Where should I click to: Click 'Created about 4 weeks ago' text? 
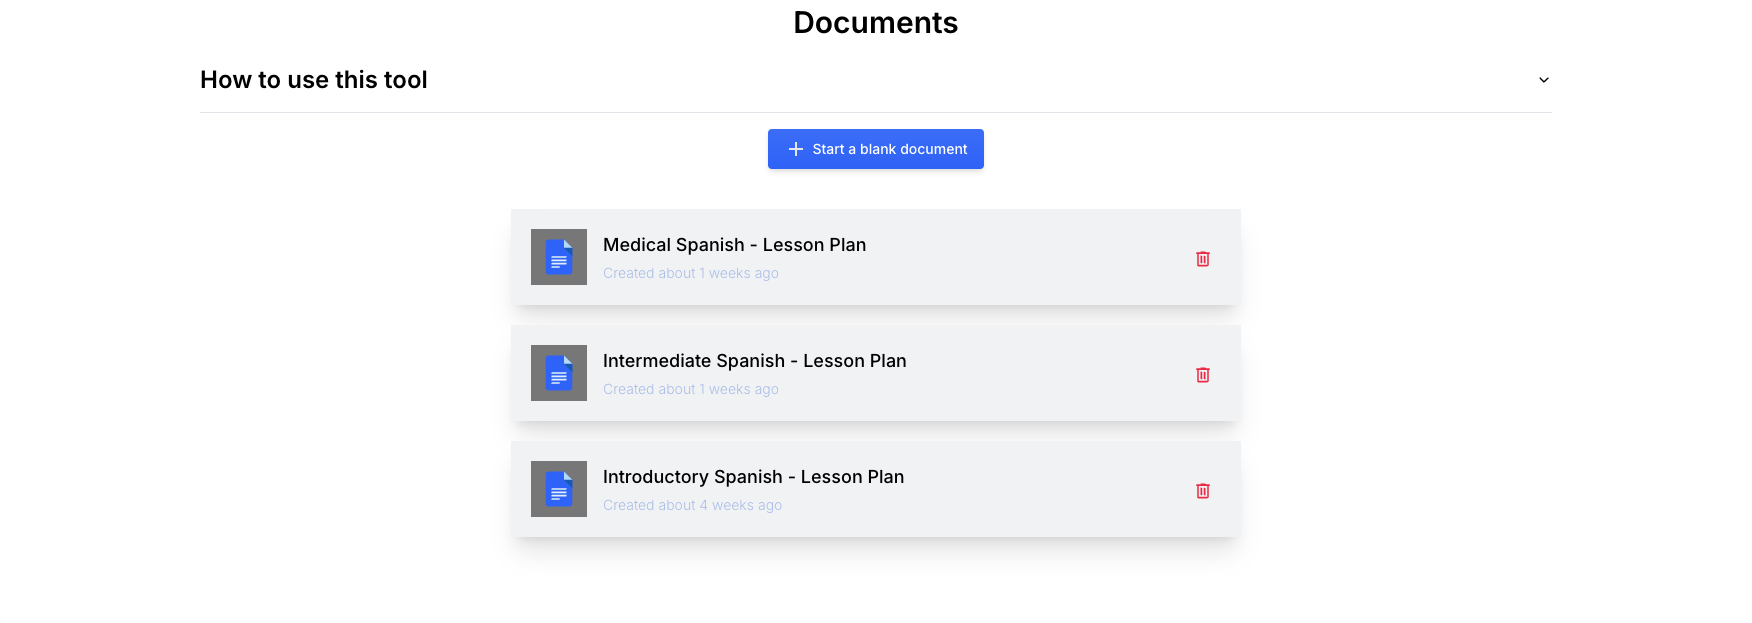click(x=693, y=505)
